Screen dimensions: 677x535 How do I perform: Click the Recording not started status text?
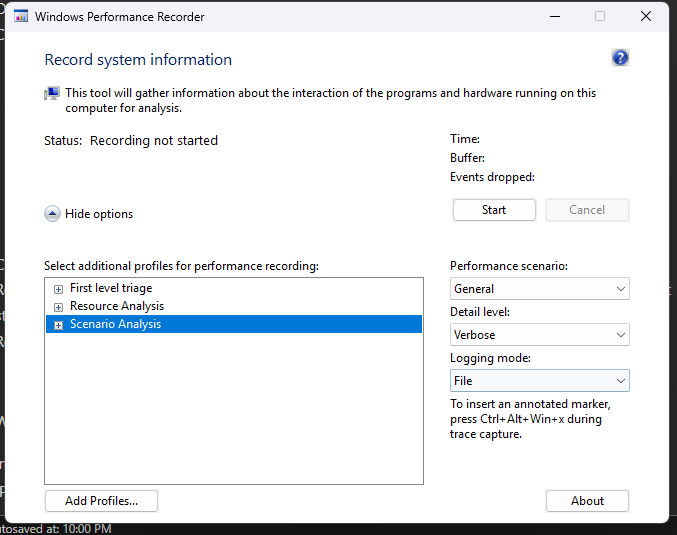coord(154,141)
